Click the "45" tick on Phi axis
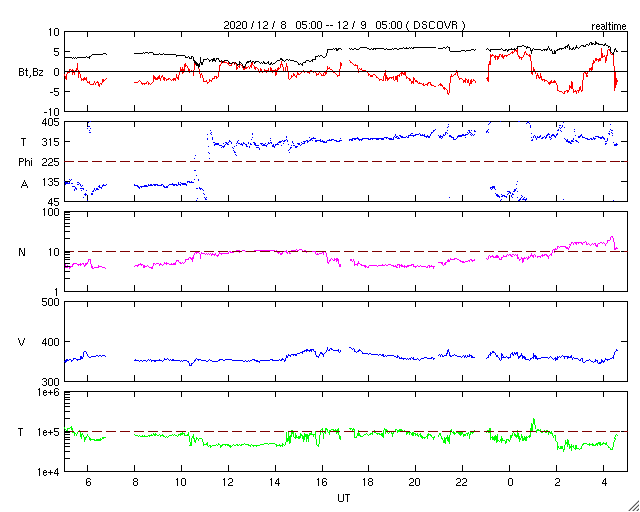This screenshot has height=512, width=640. (x=55, y=202)
